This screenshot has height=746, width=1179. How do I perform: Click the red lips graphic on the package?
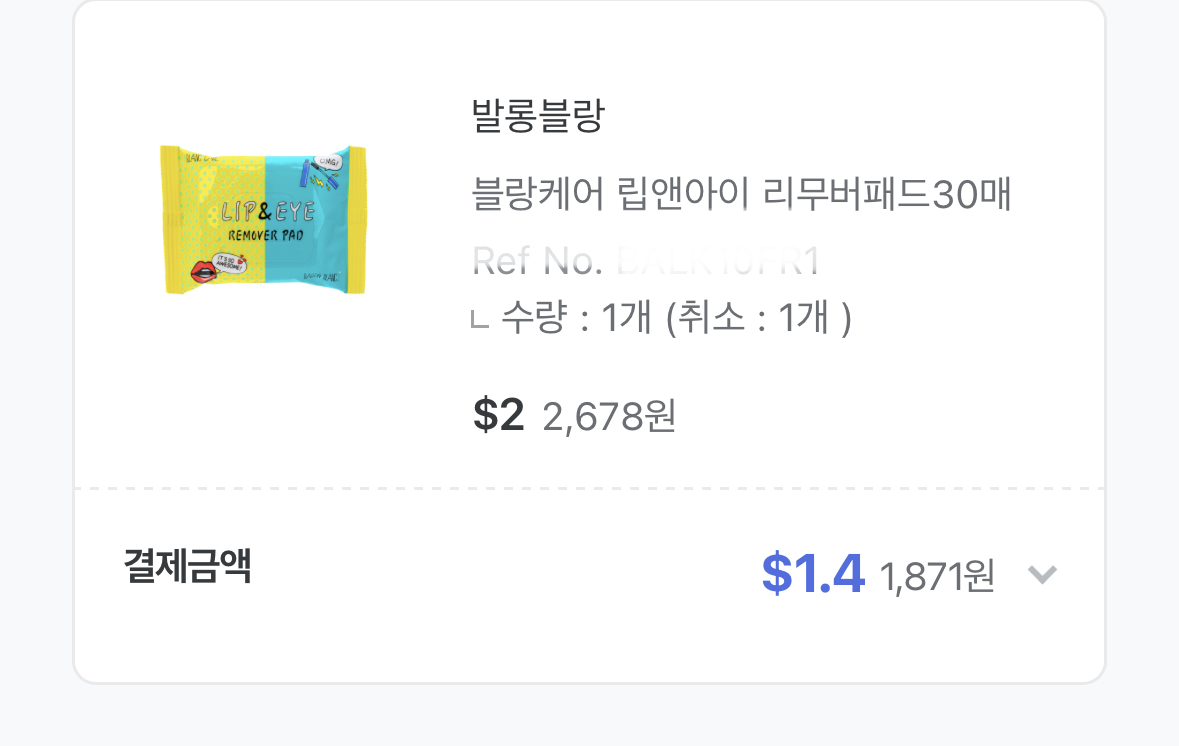tap(202, 270)
